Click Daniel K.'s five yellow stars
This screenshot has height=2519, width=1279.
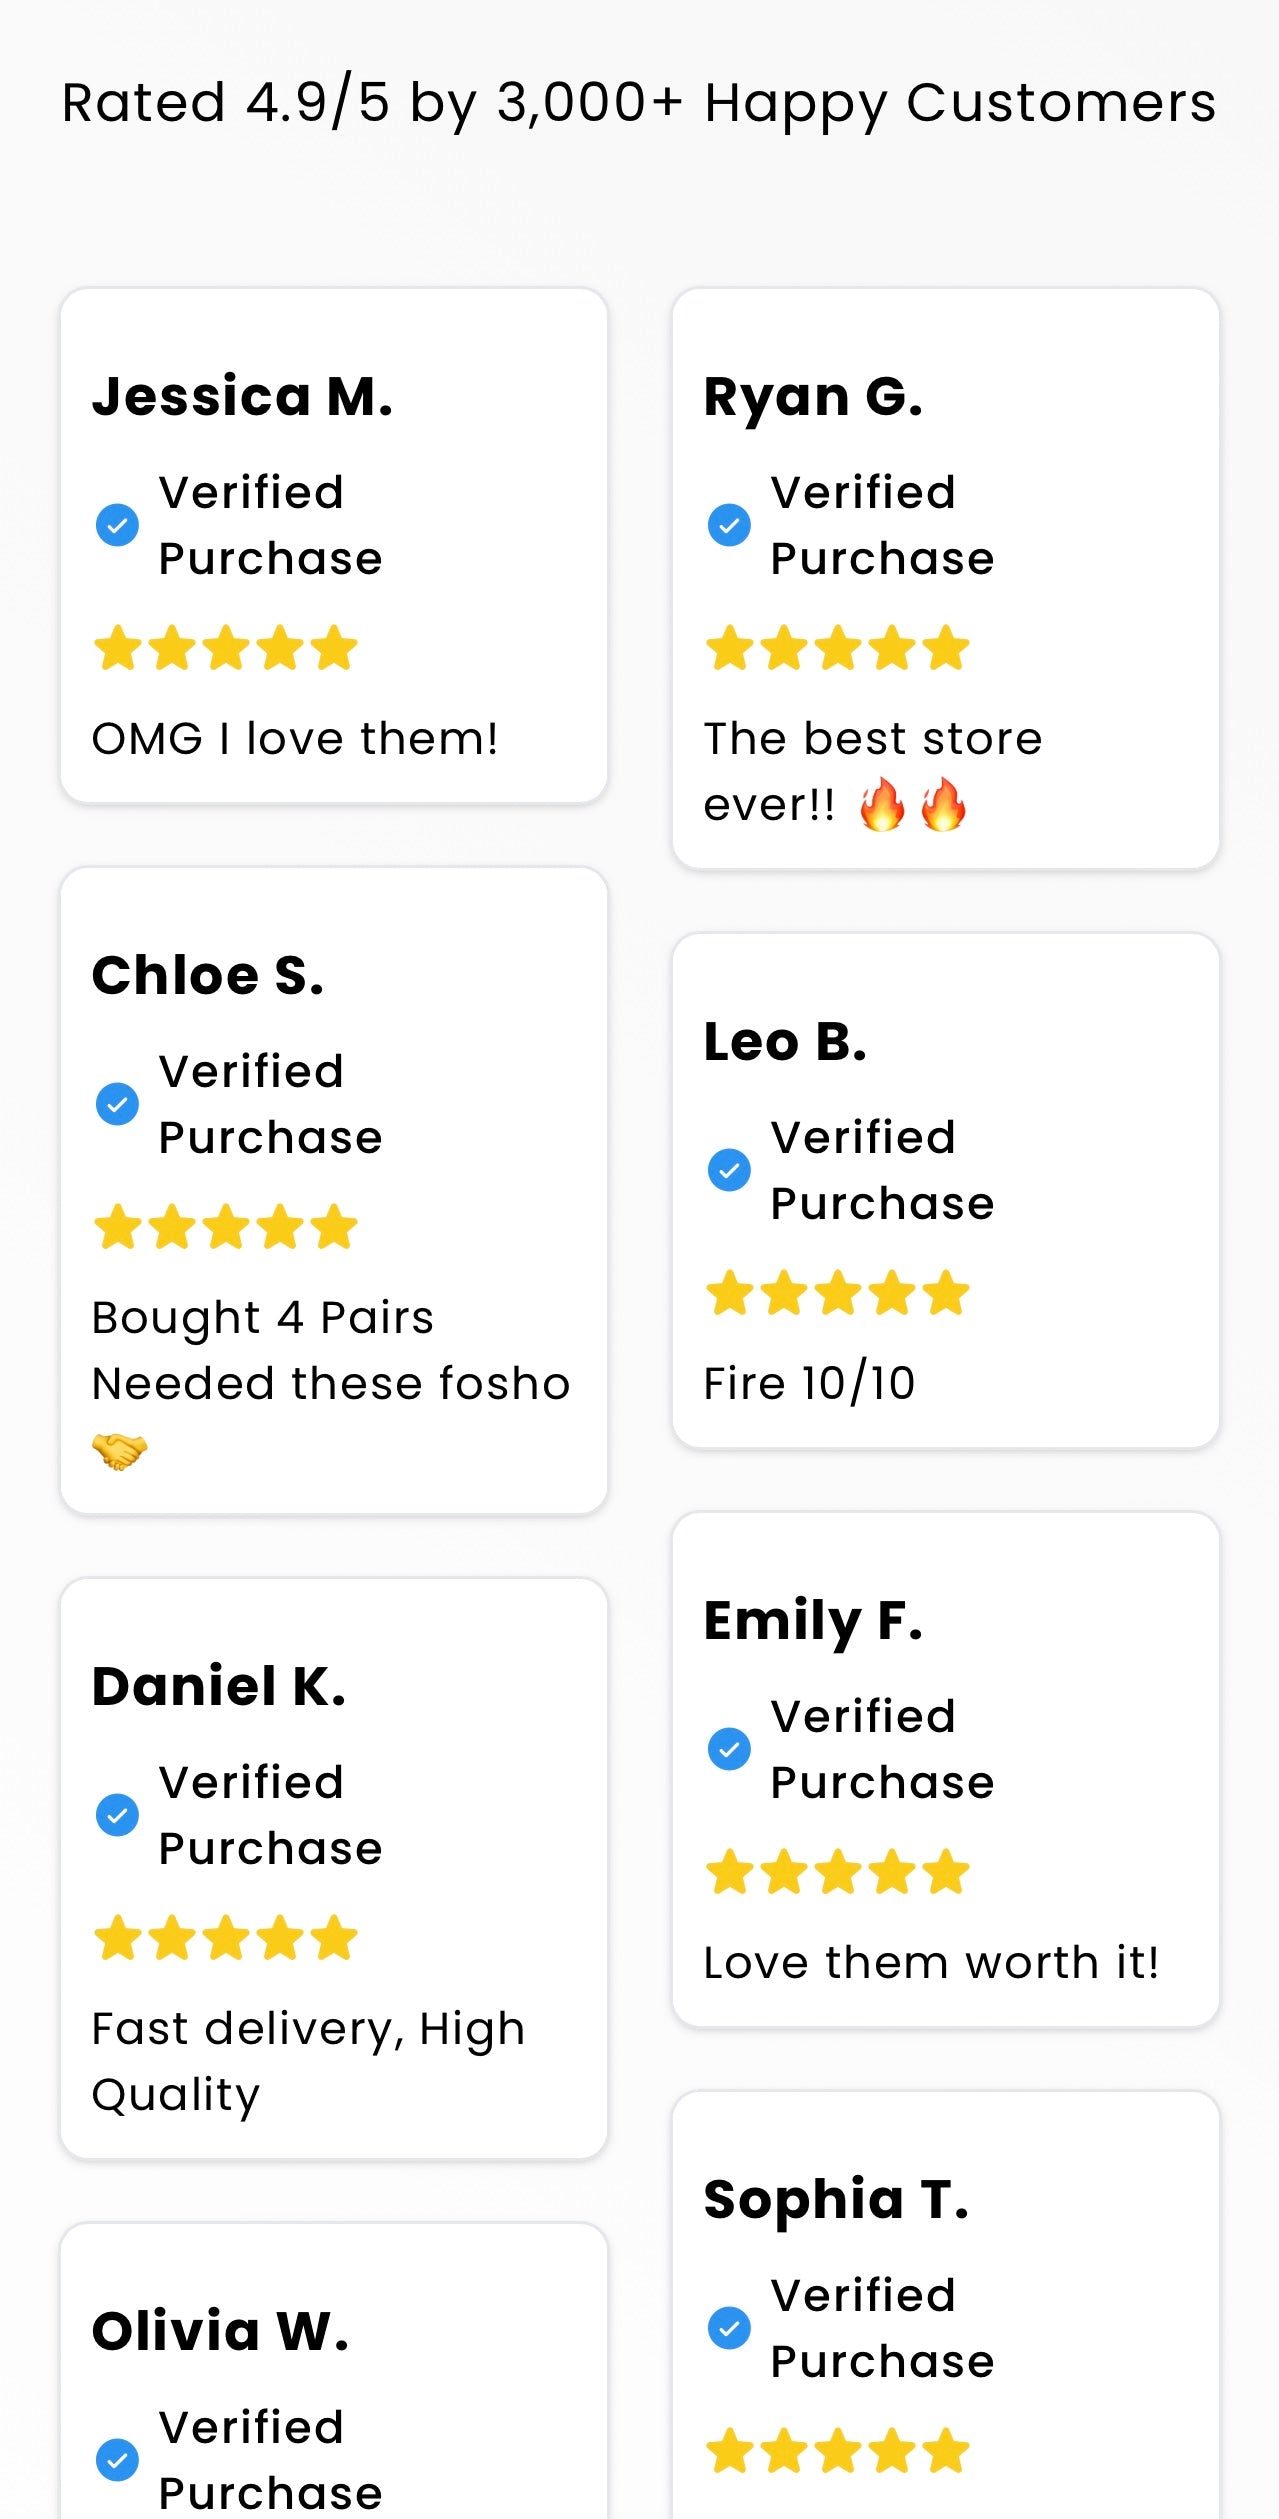(226, 1938)
